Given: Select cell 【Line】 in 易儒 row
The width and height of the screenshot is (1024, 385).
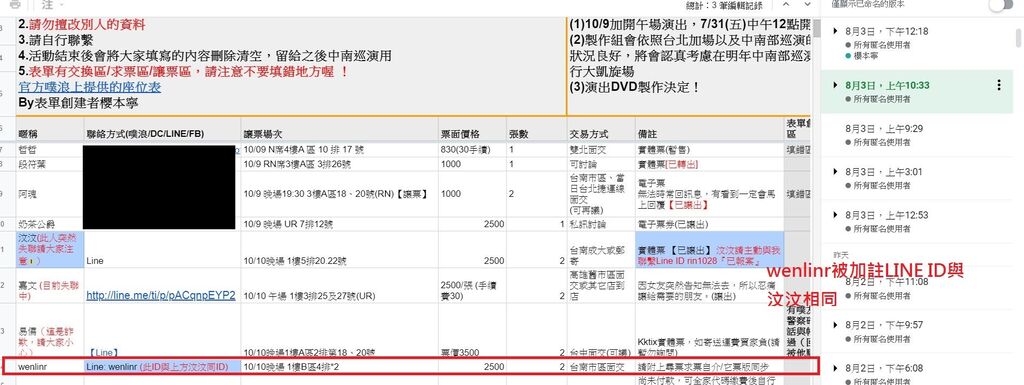Looking at the screenshot, I should (162, 331).
